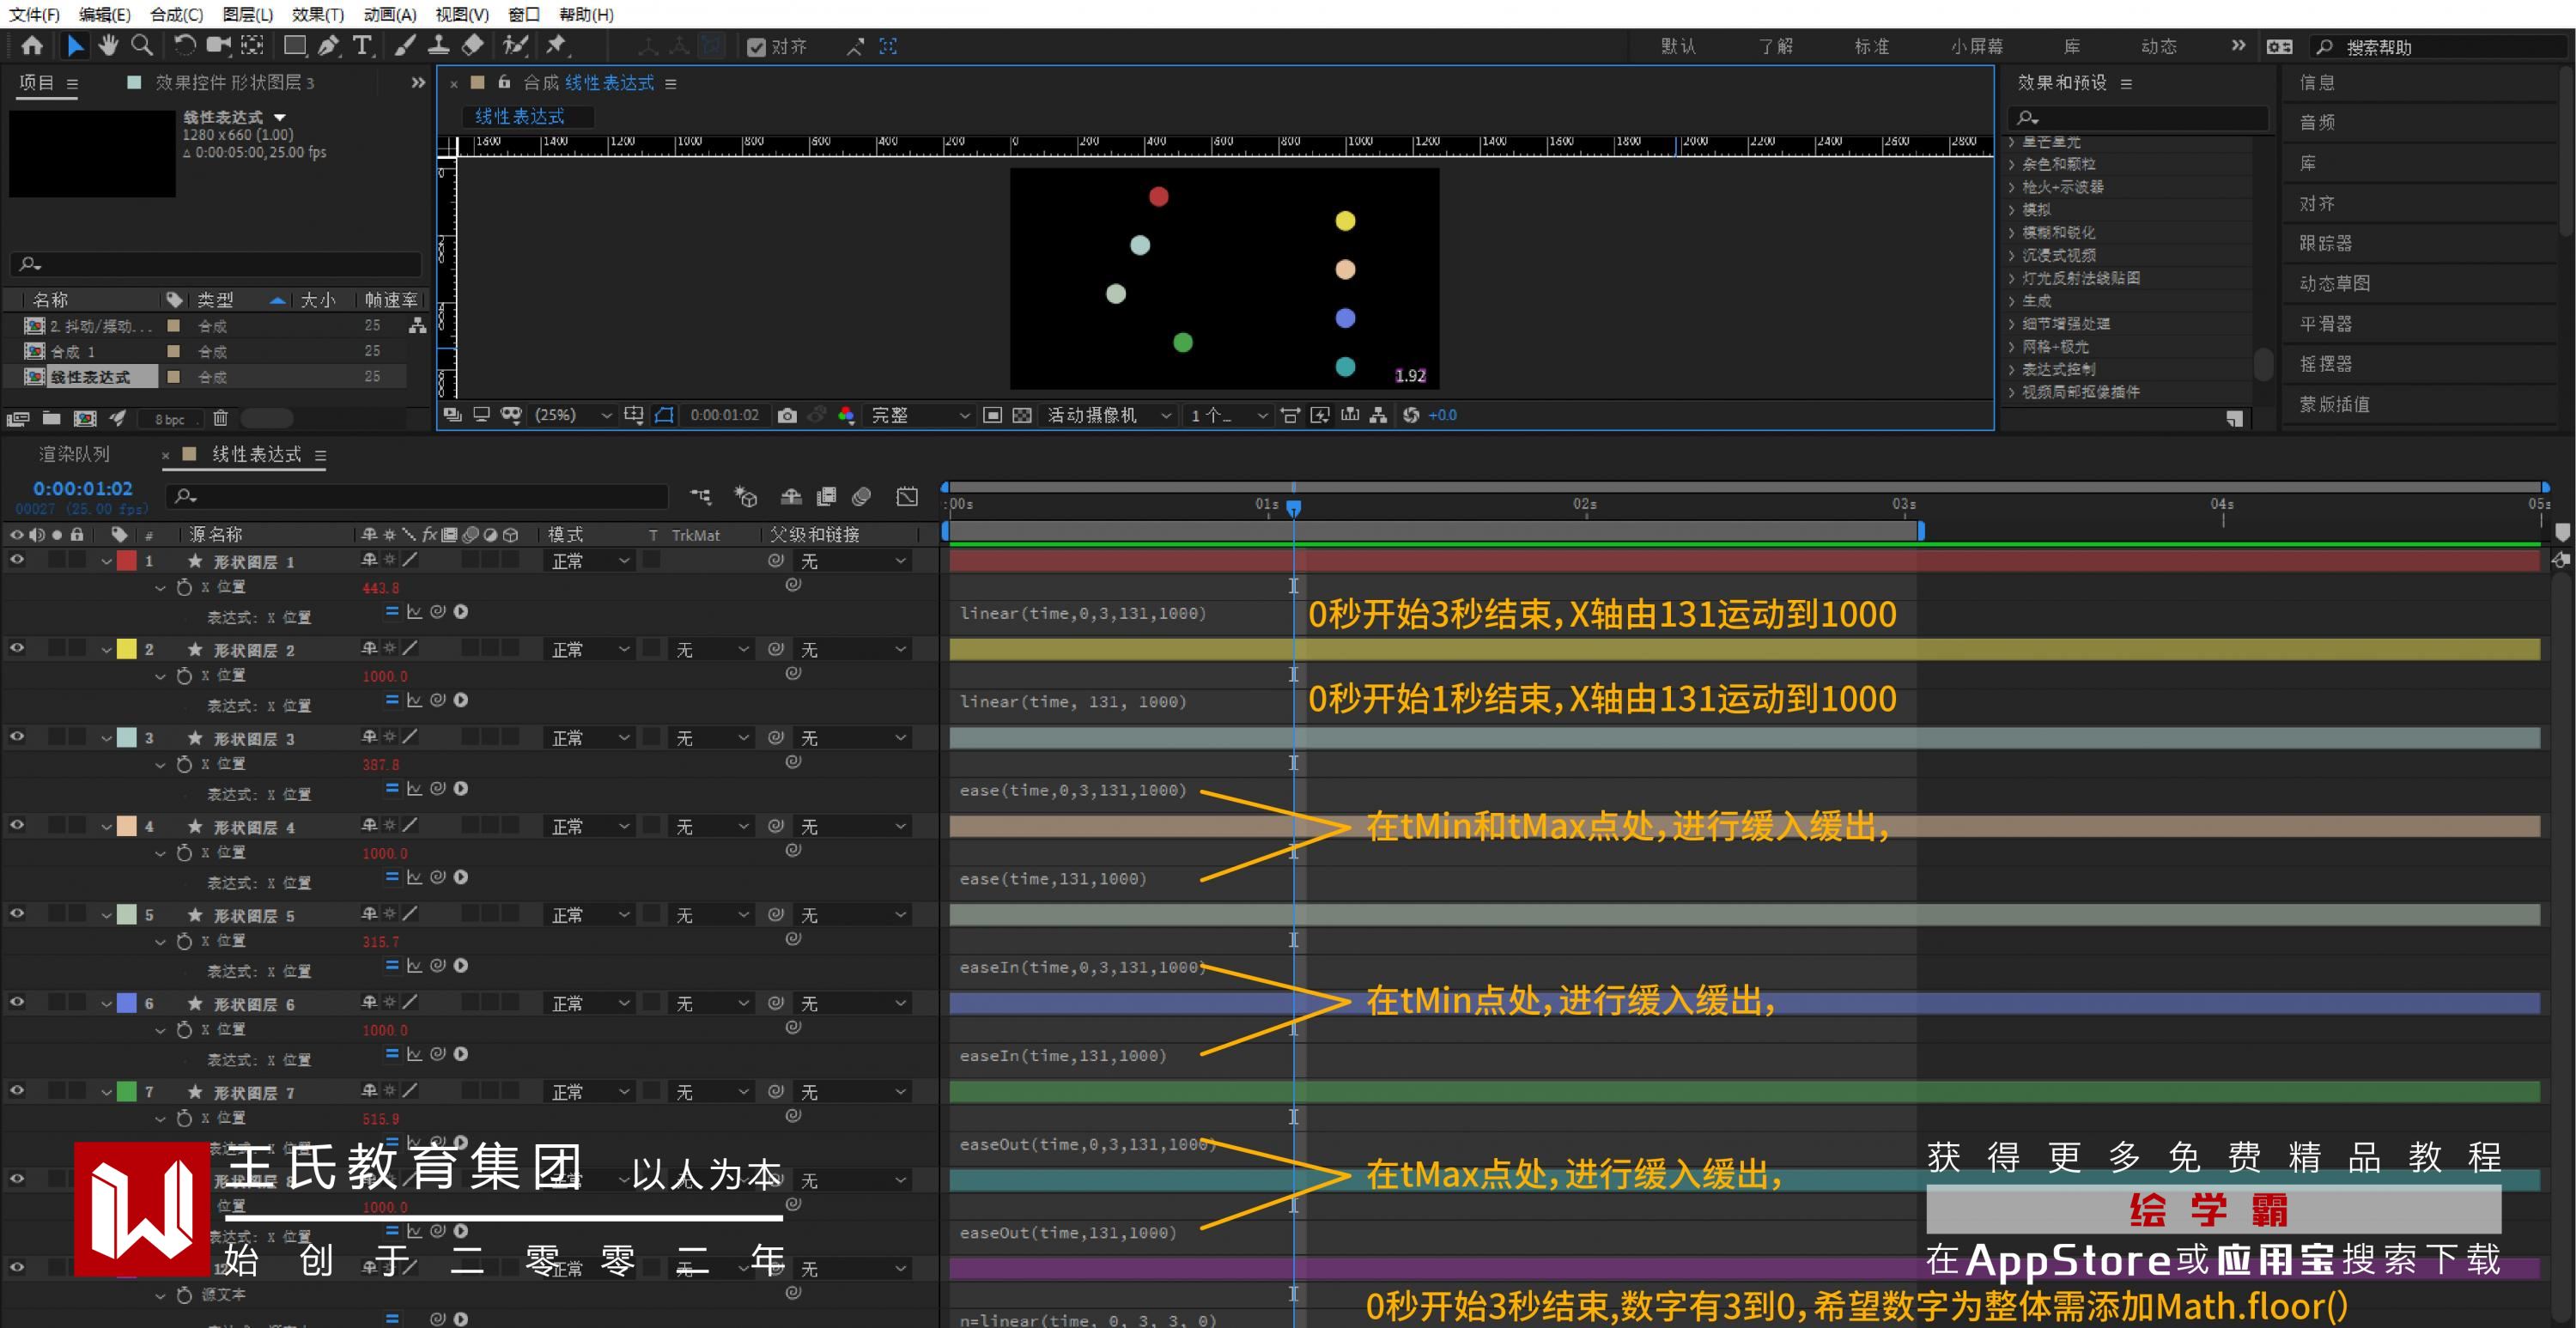The height and width of the screenshot is (1328, 2576).
Task: Select the 标准 workspace
Action: point(1870,46)
